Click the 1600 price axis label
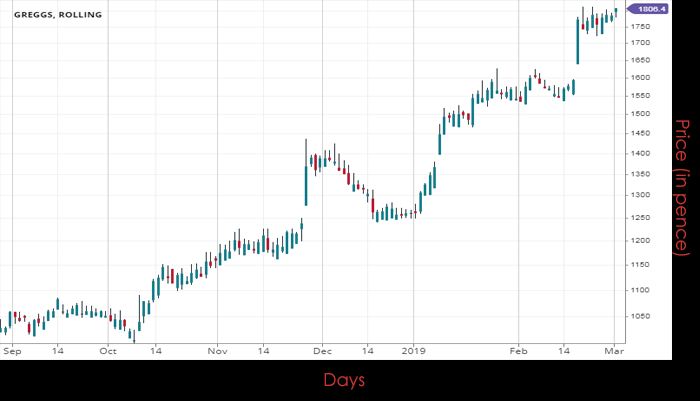700x401 pixels. (x=642, y=78)
